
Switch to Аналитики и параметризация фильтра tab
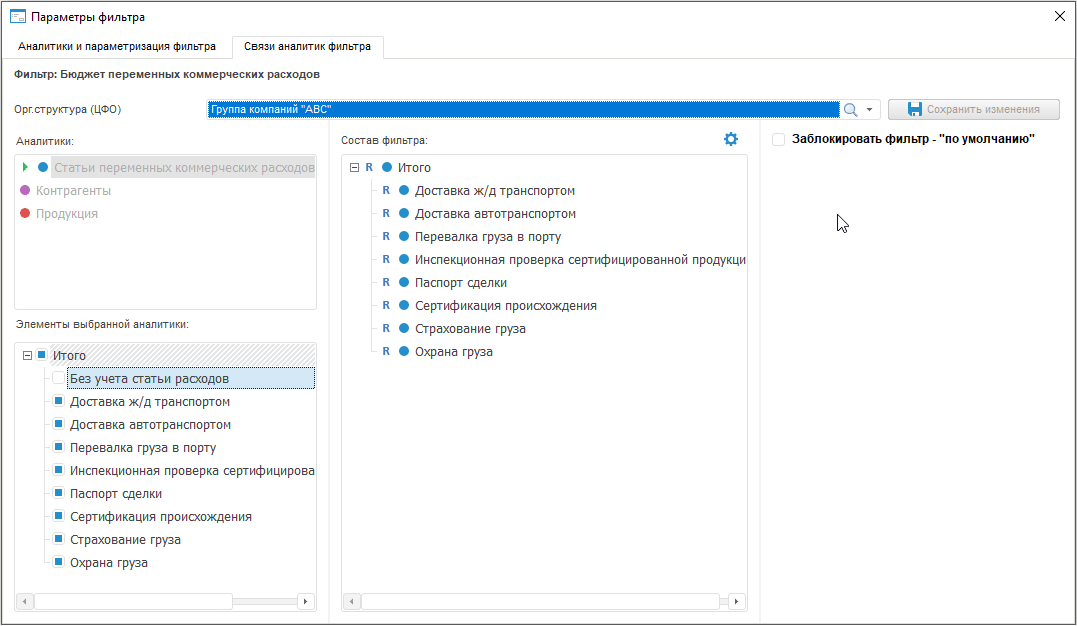coord(117,46)
